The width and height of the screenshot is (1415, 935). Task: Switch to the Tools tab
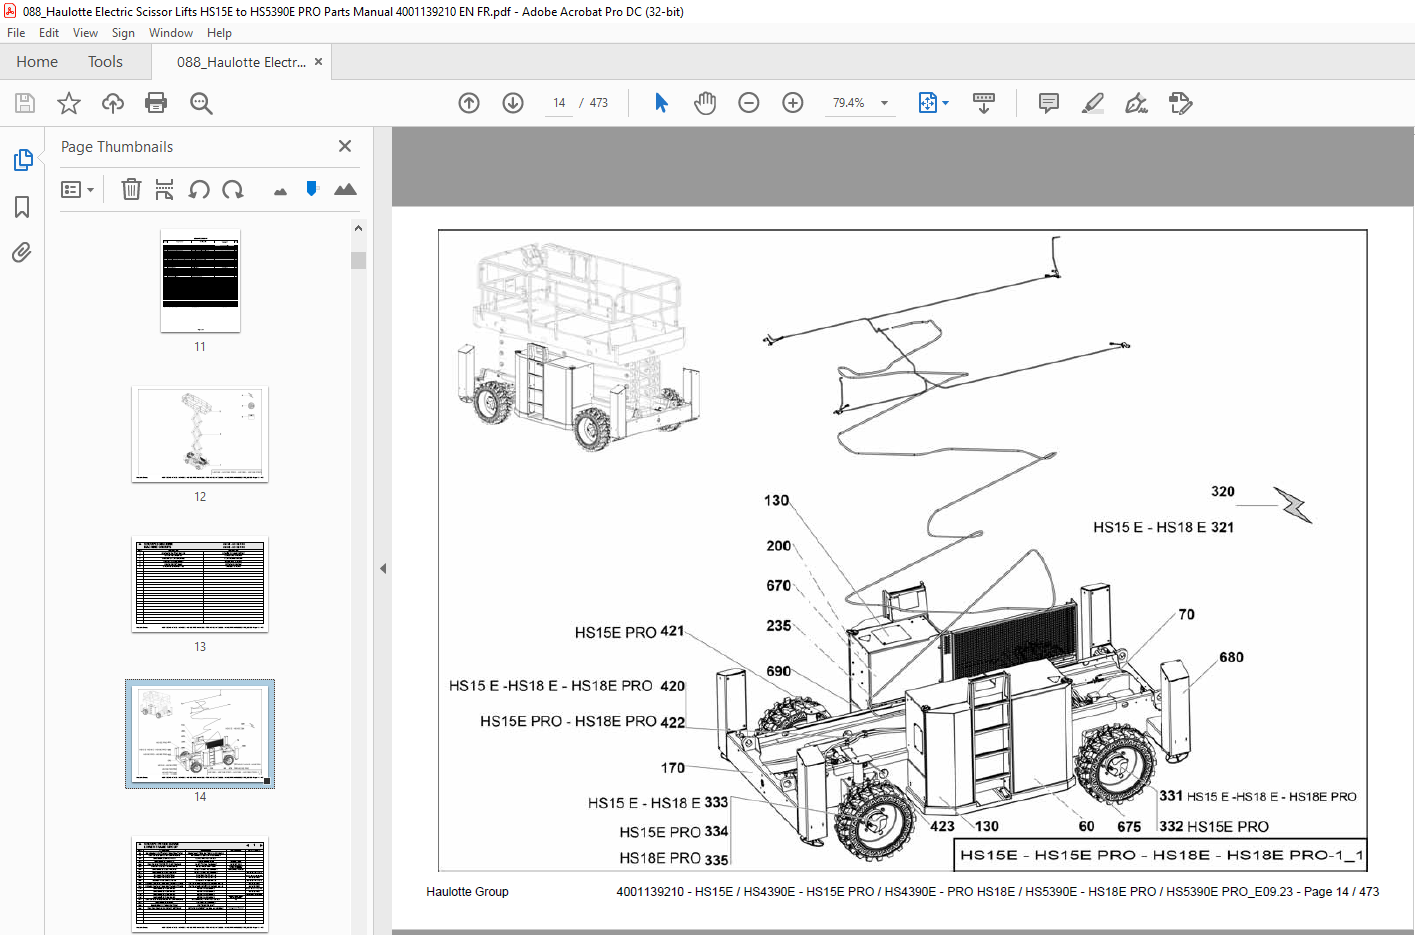(105, 62)
